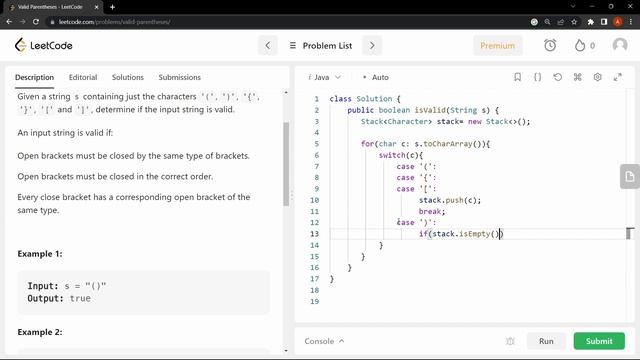The width and height of the screenshot is (640, 360).
Task: Click the 'switch(c){' line
Action: [401, 155]
